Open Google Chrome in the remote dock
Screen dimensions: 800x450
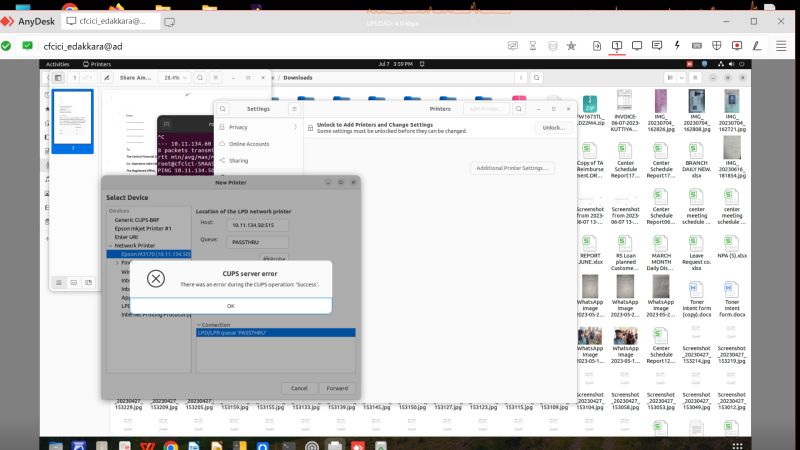(171, 446)
